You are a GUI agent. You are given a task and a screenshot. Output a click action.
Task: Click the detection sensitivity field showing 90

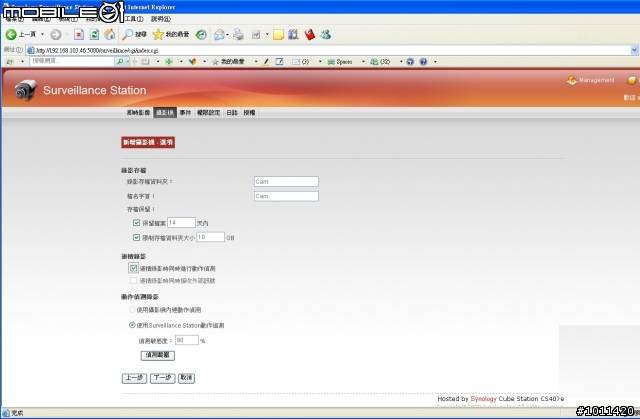[187, 340]
